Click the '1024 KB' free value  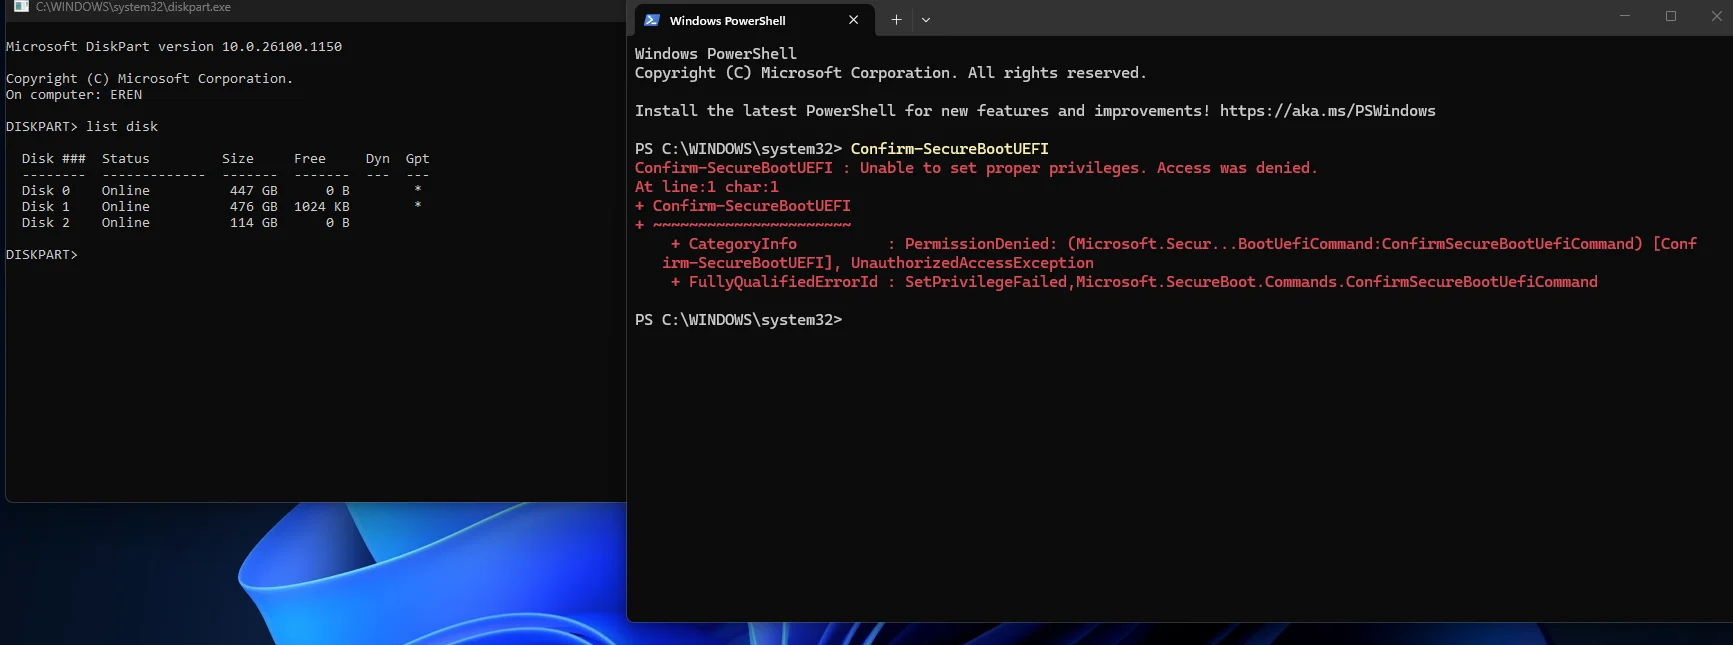pos(322,207)
